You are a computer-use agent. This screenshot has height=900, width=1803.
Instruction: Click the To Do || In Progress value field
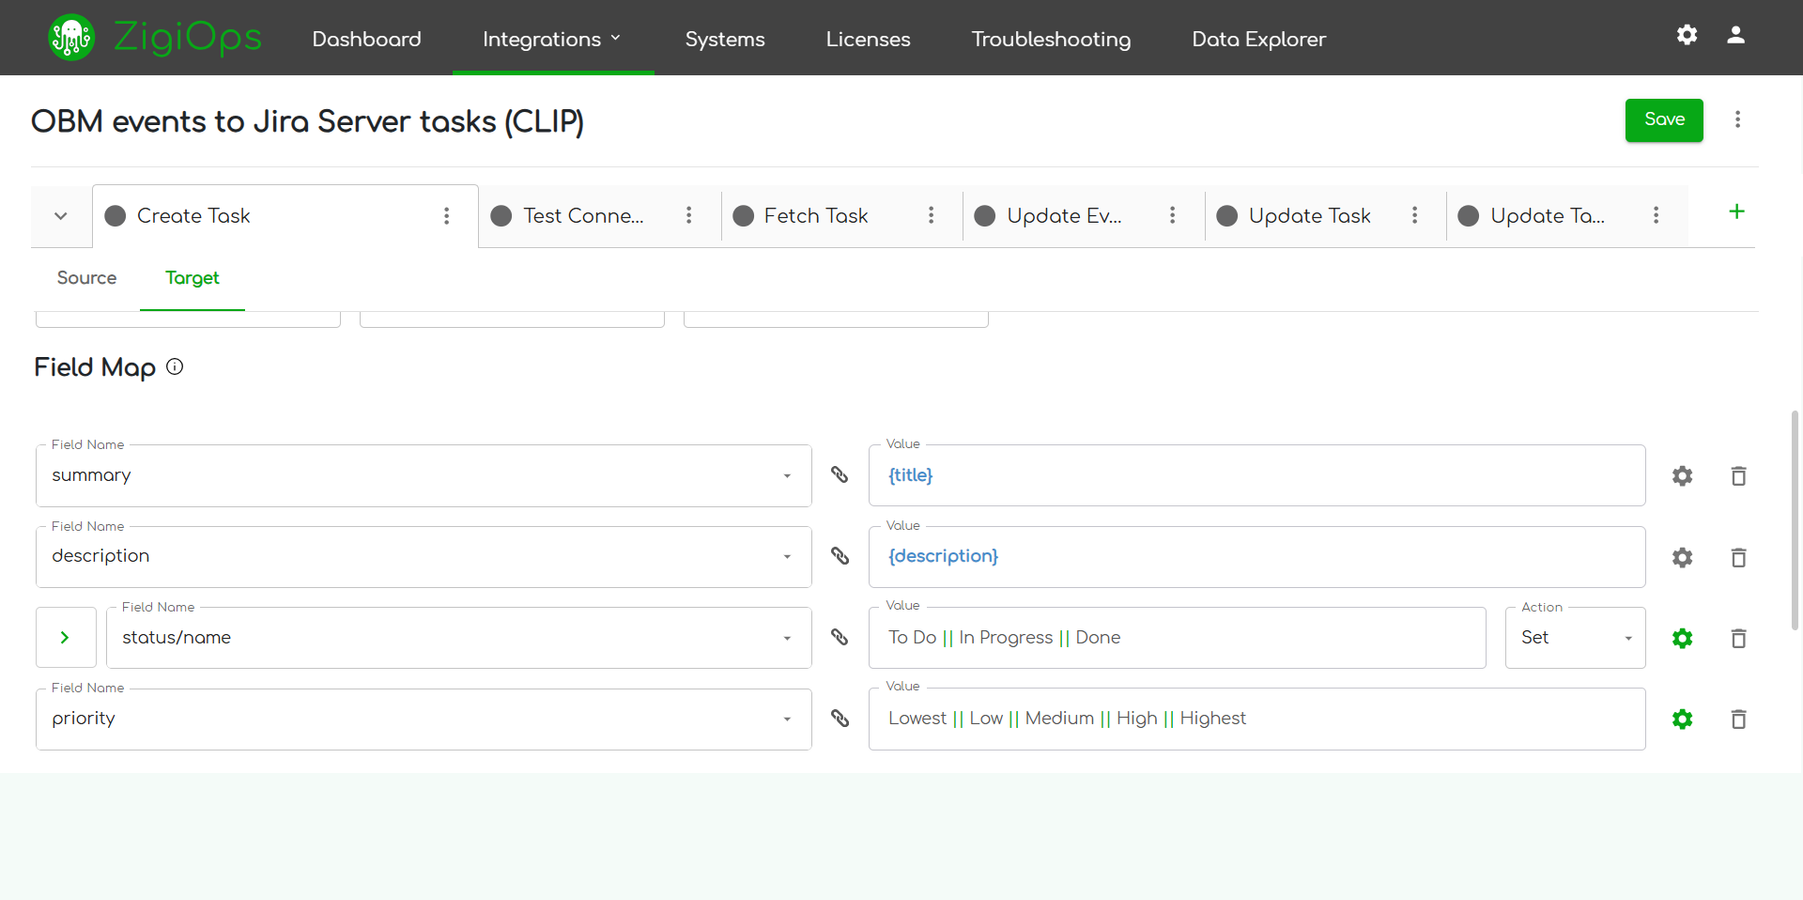click(x=1177, y=637)
